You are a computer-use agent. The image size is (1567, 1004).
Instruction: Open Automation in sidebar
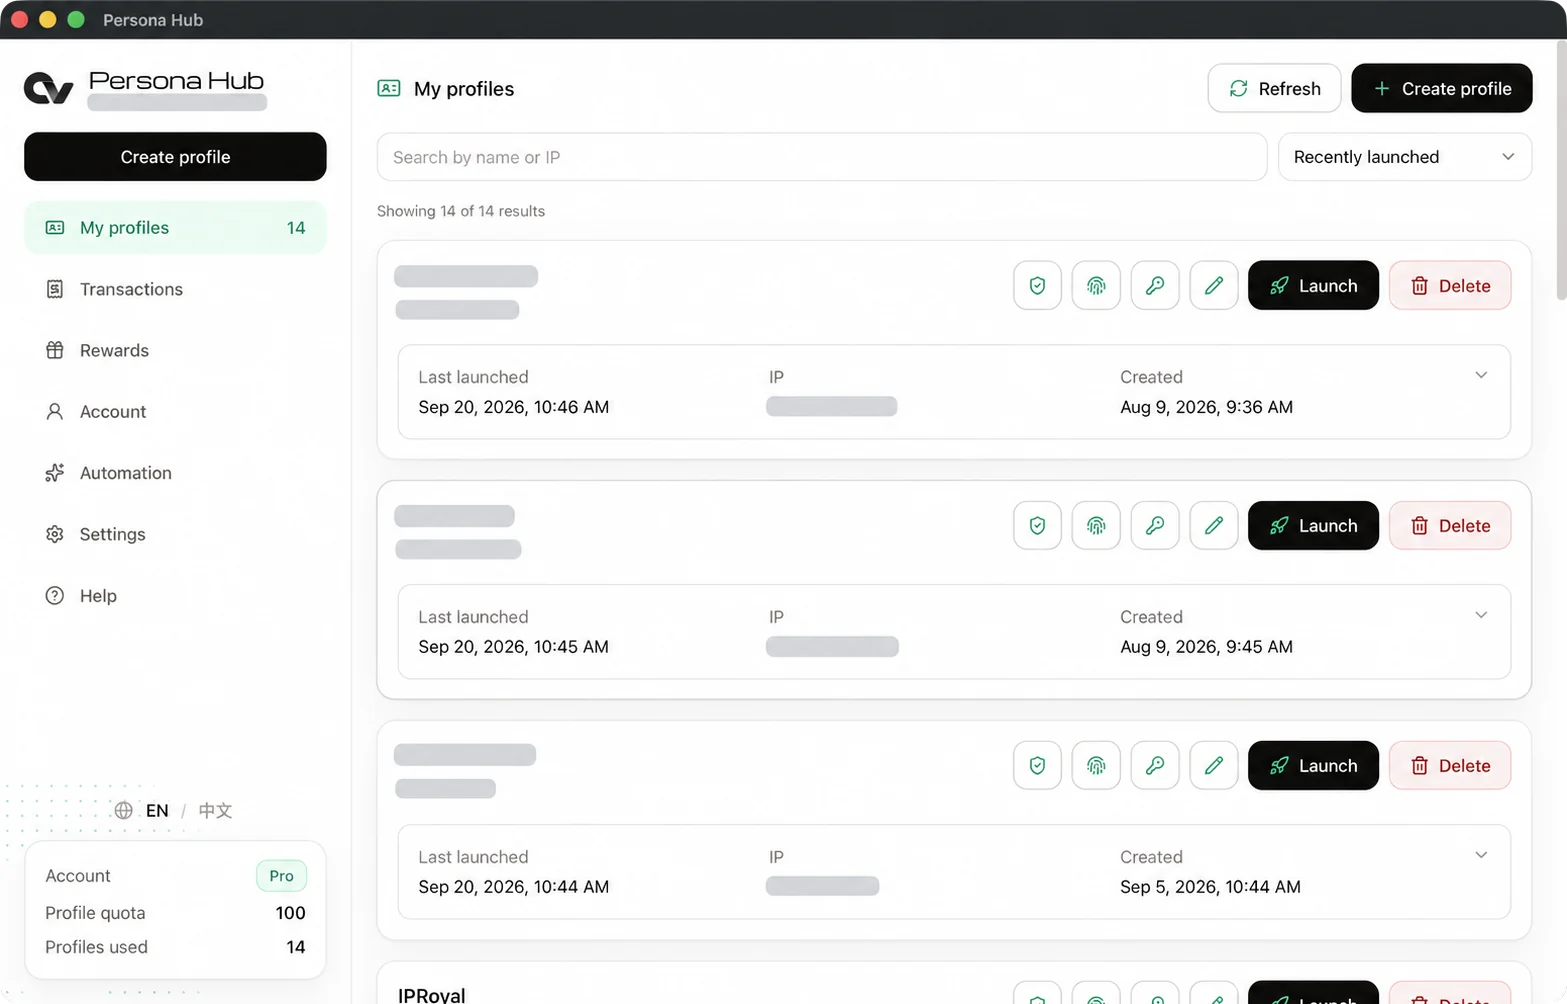pos(175,472)
